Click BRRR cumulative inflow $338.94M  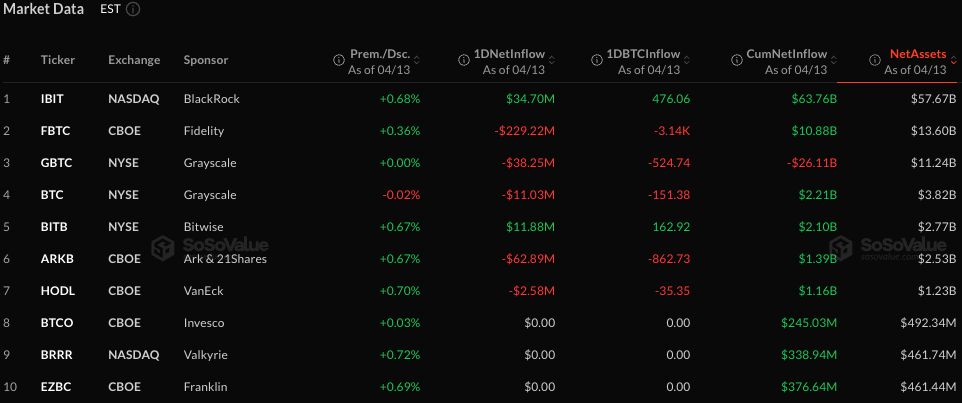[809, 355]
